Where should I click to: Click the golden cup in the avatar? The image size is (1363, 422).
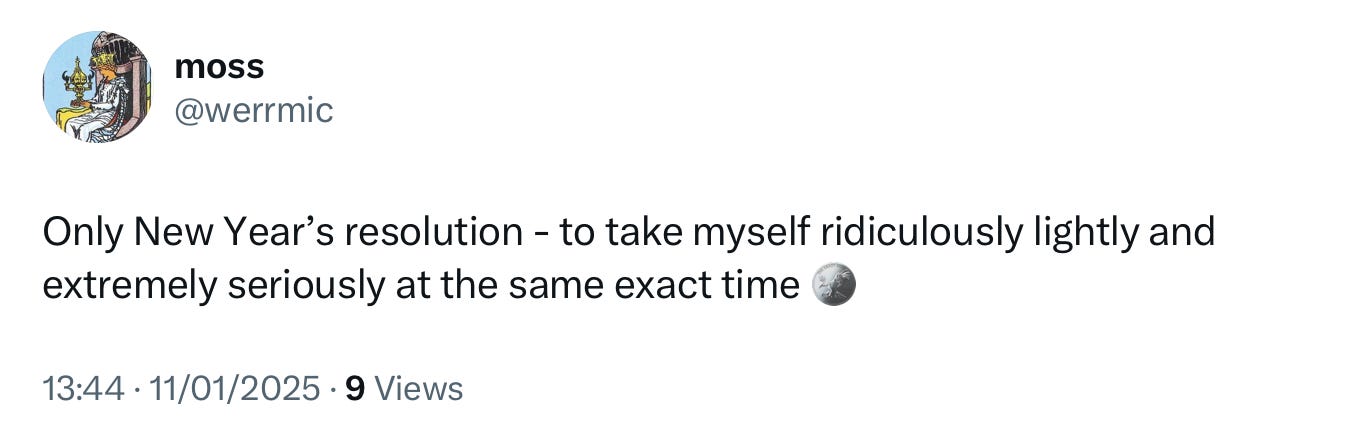coord(75,80)
